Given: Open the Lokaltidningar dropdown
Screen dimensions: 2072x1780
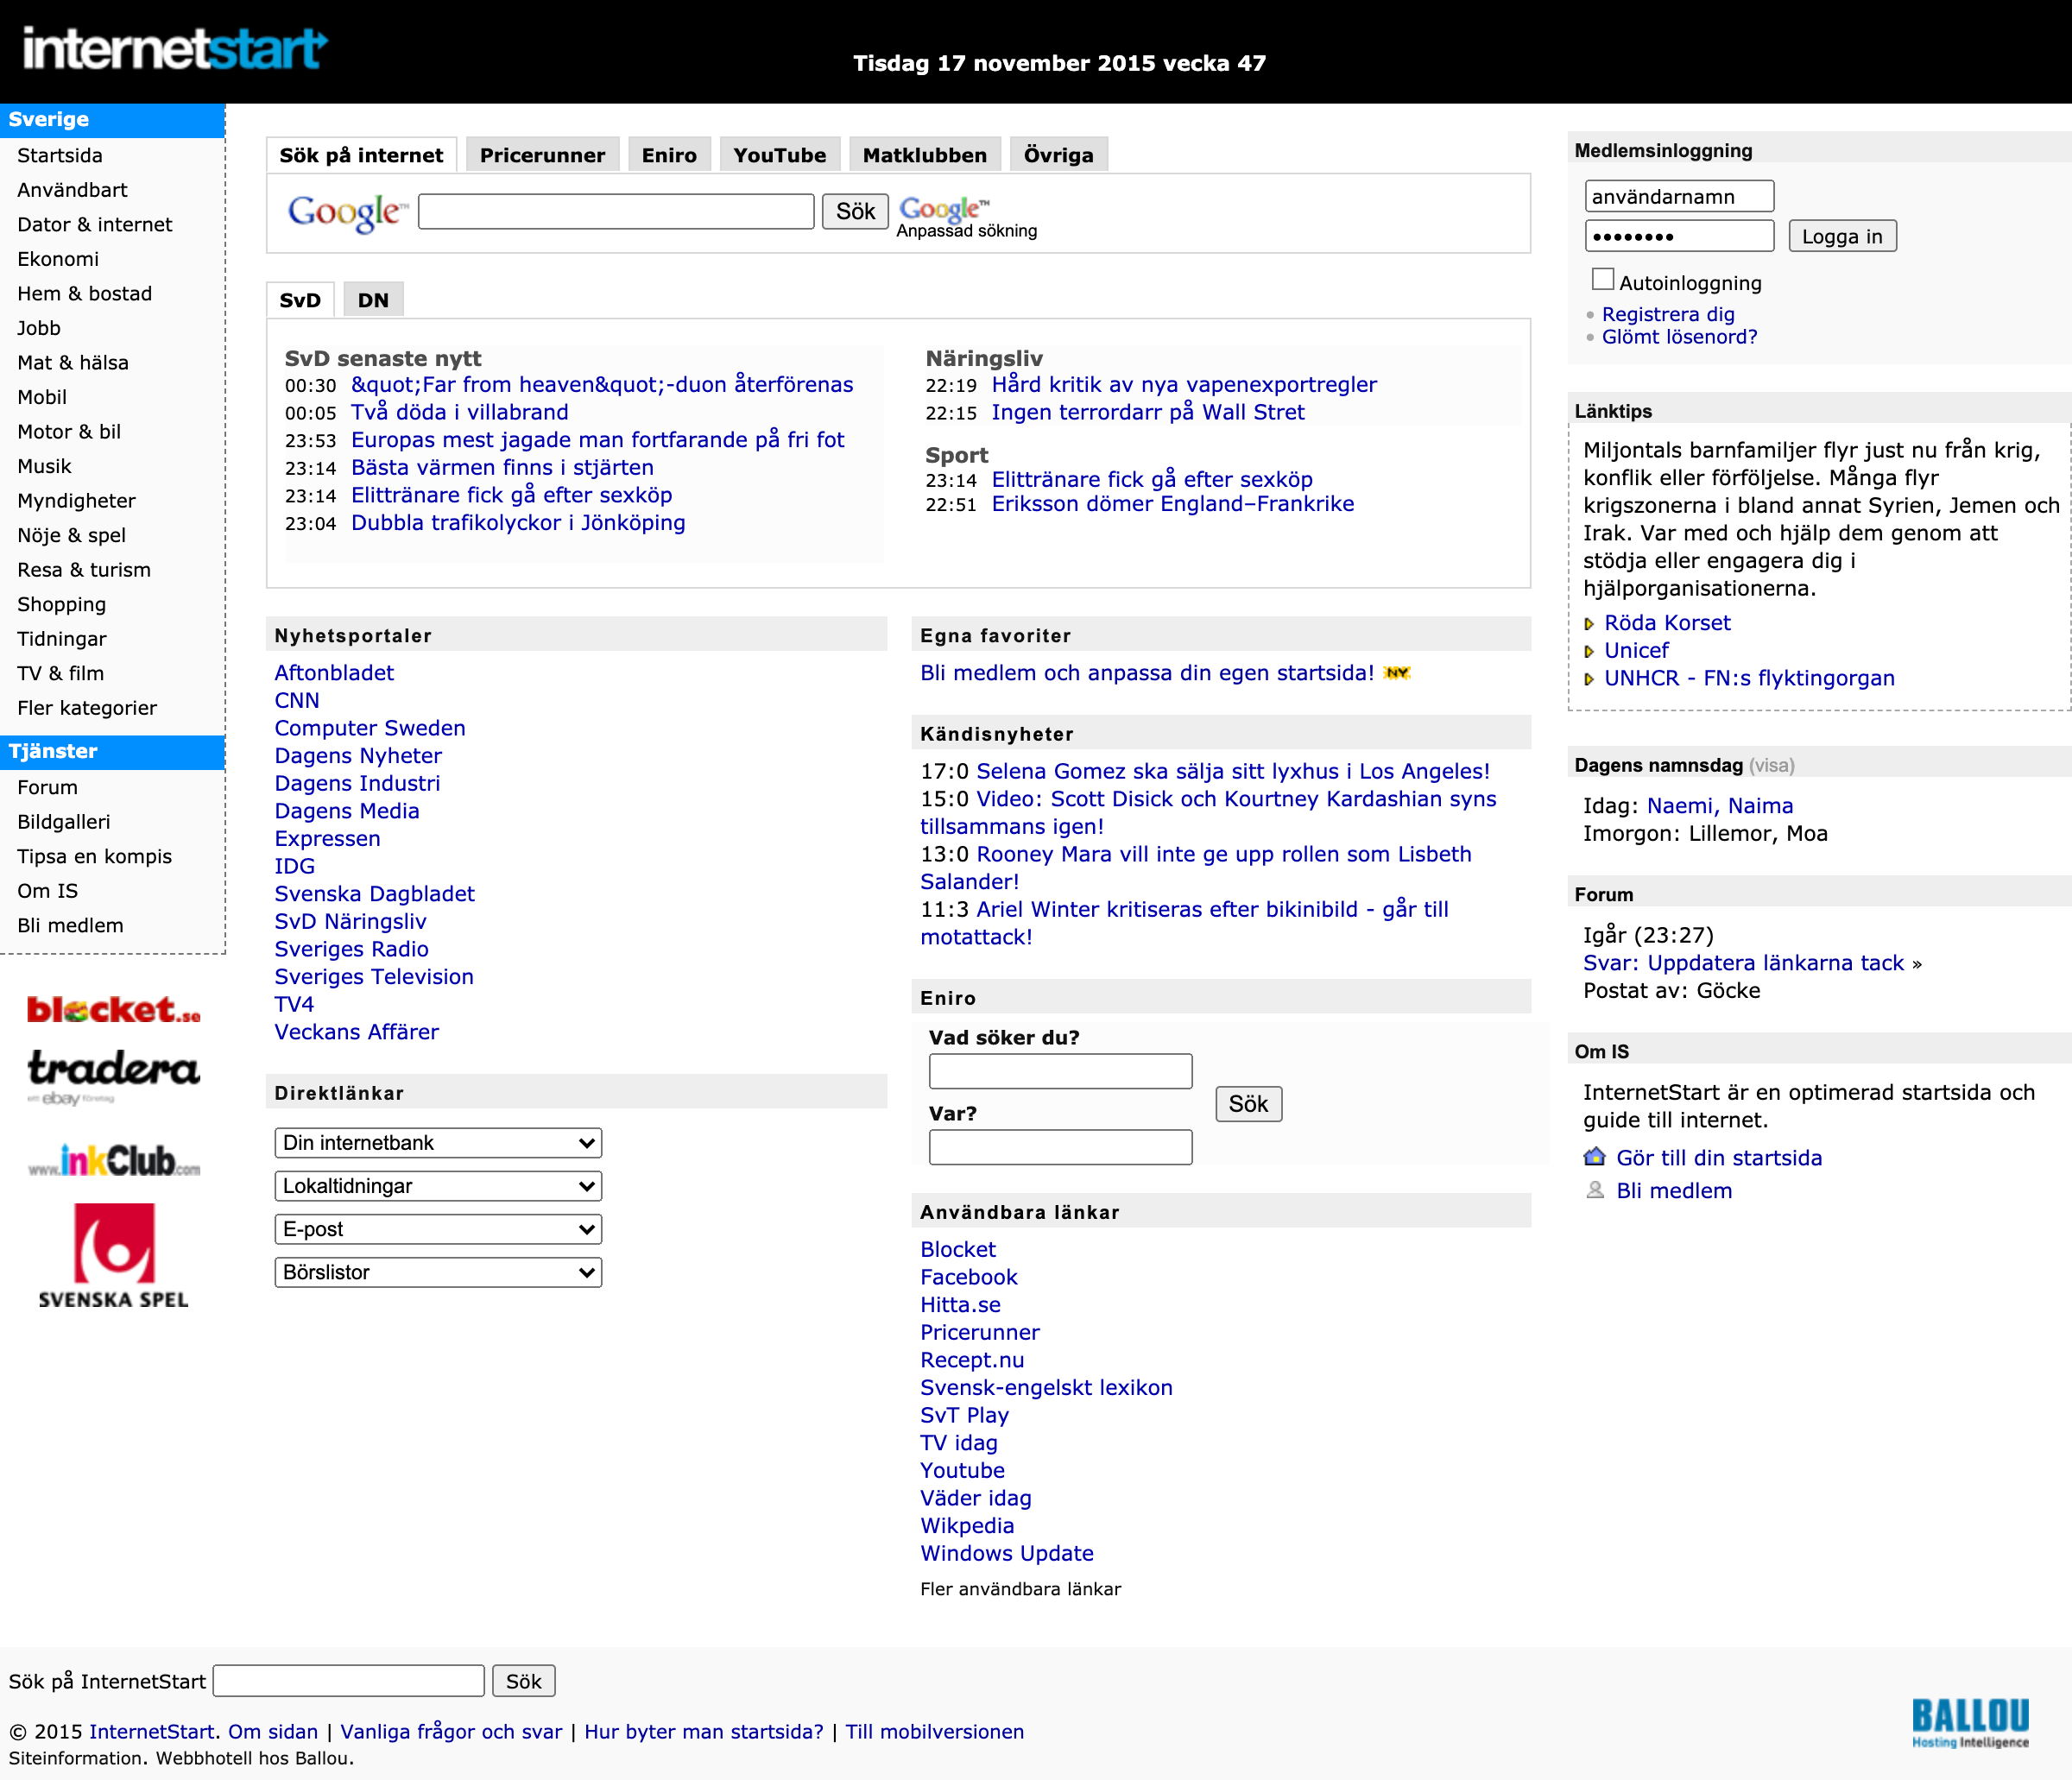Looking at the screenshot, I should [x=438, y=1186].
